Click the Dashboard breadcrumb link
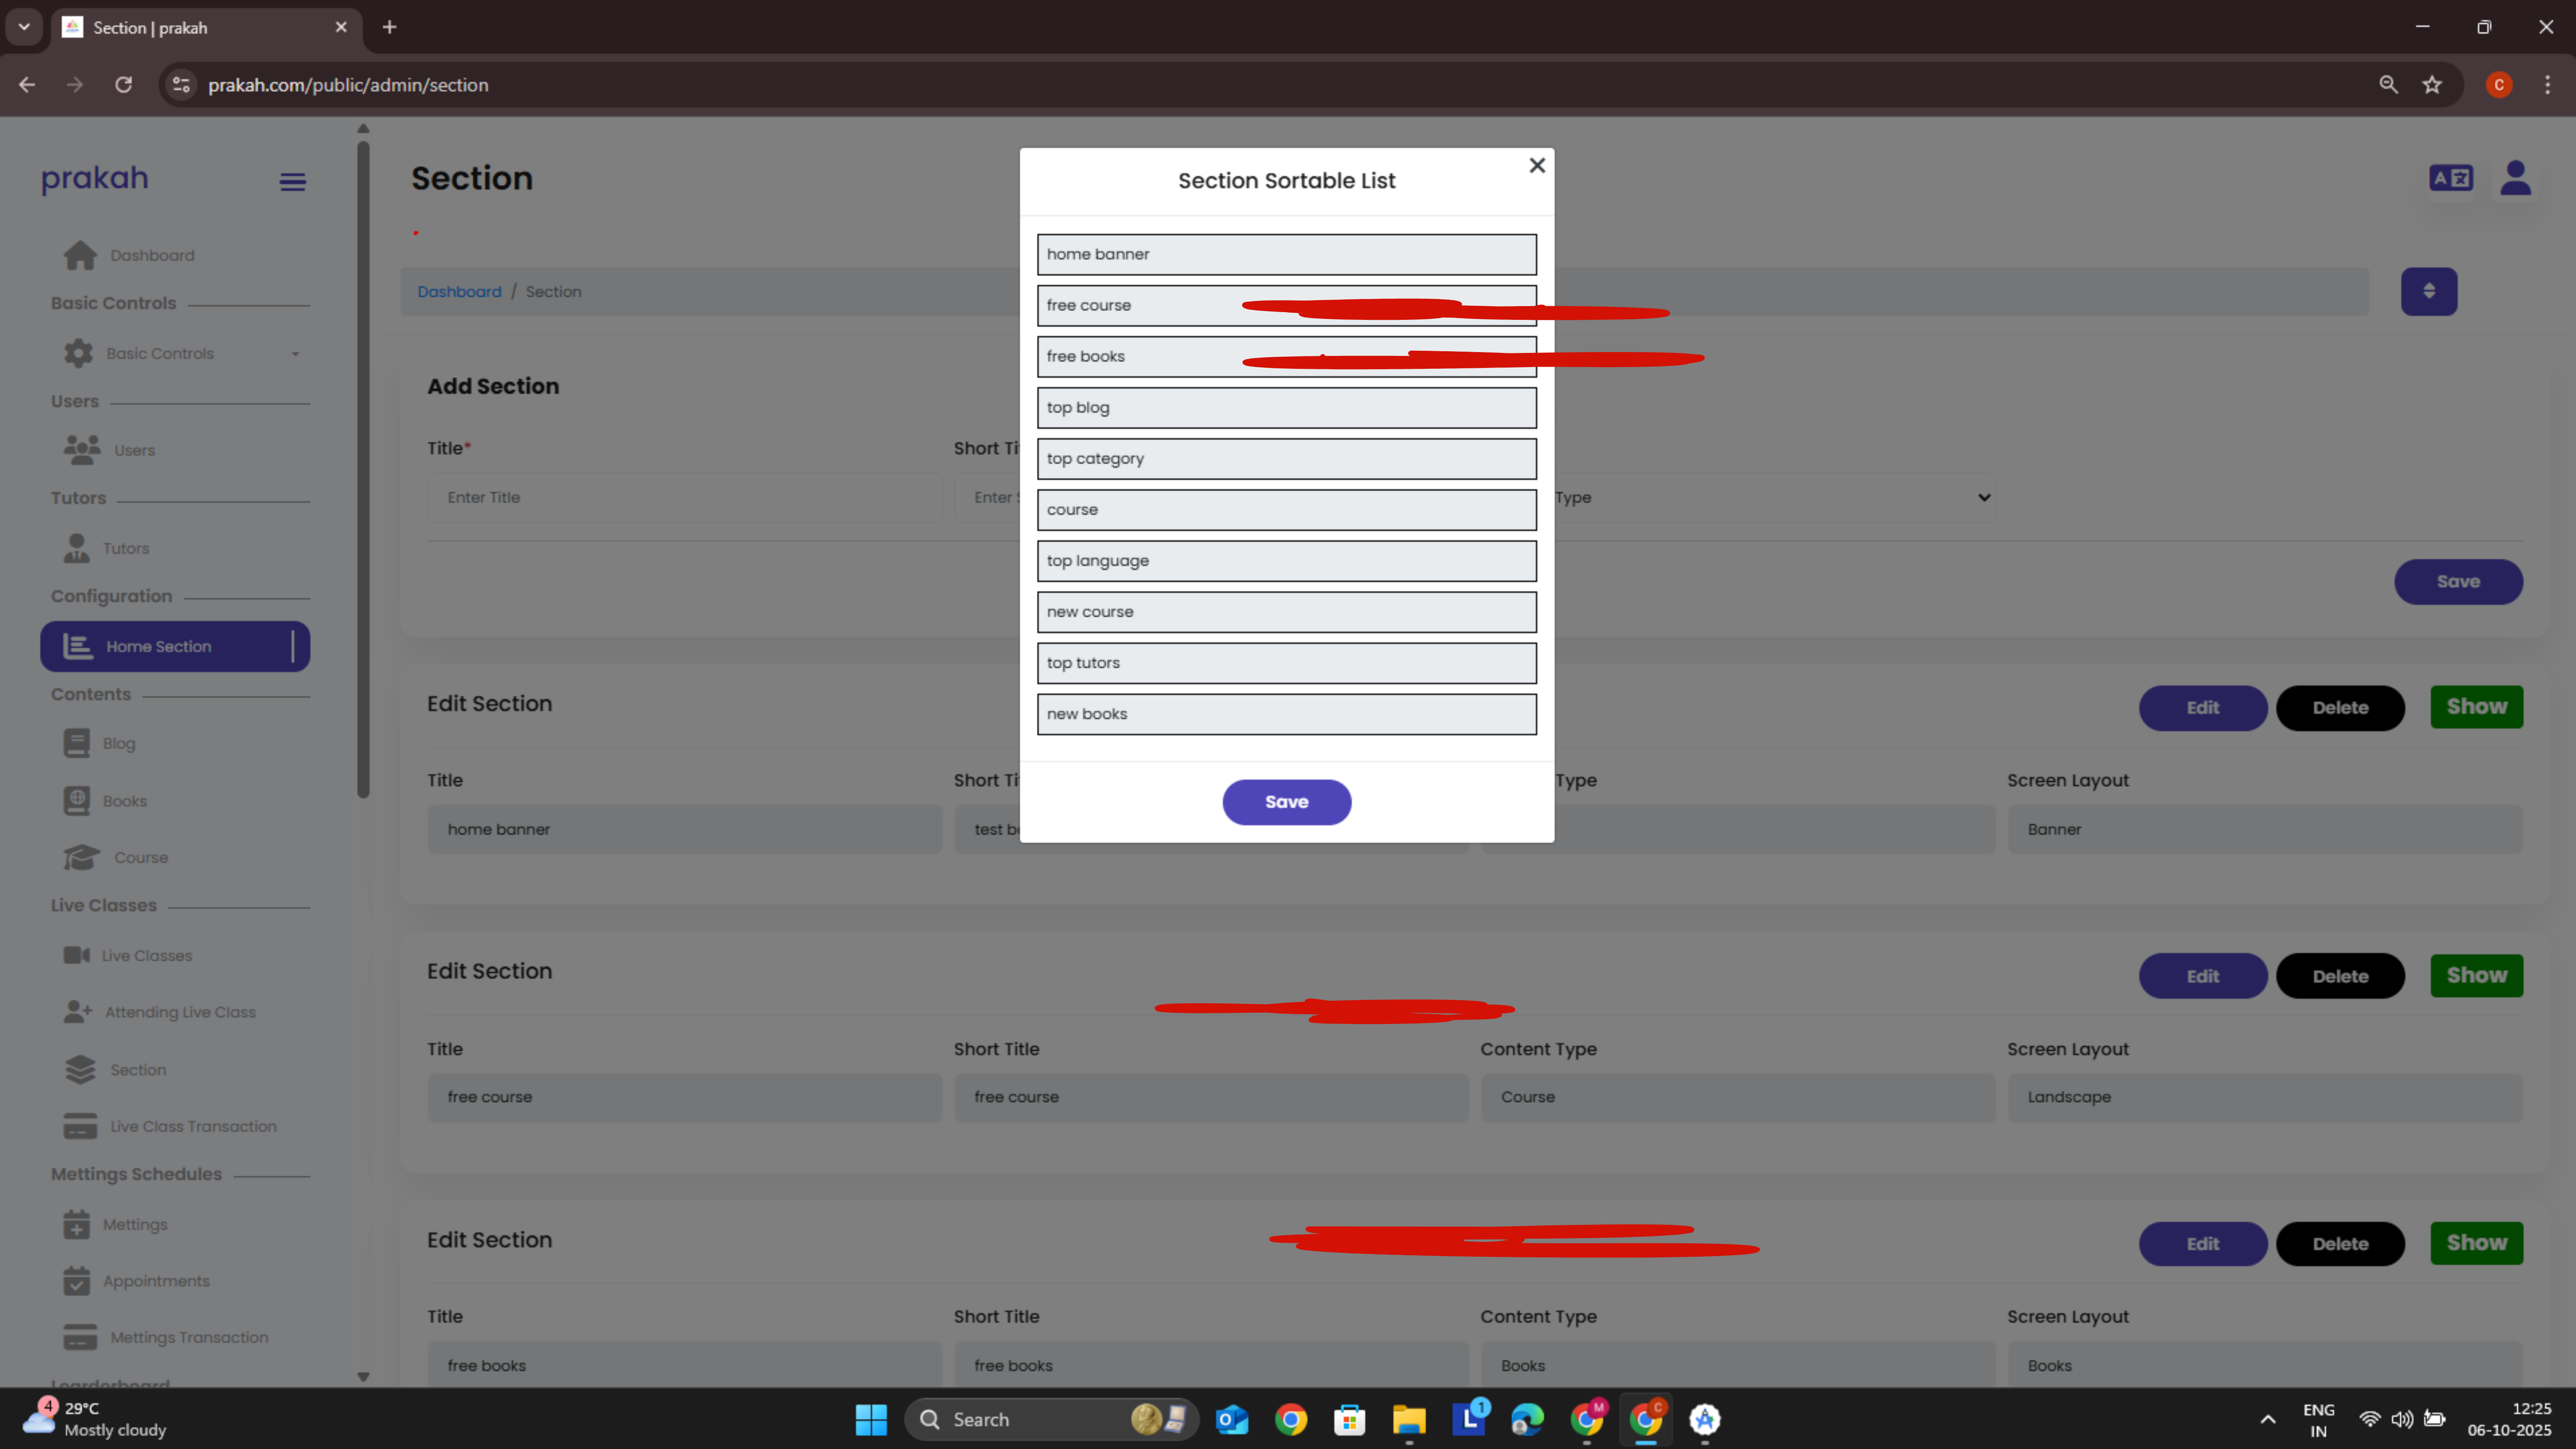 point(459,292)
